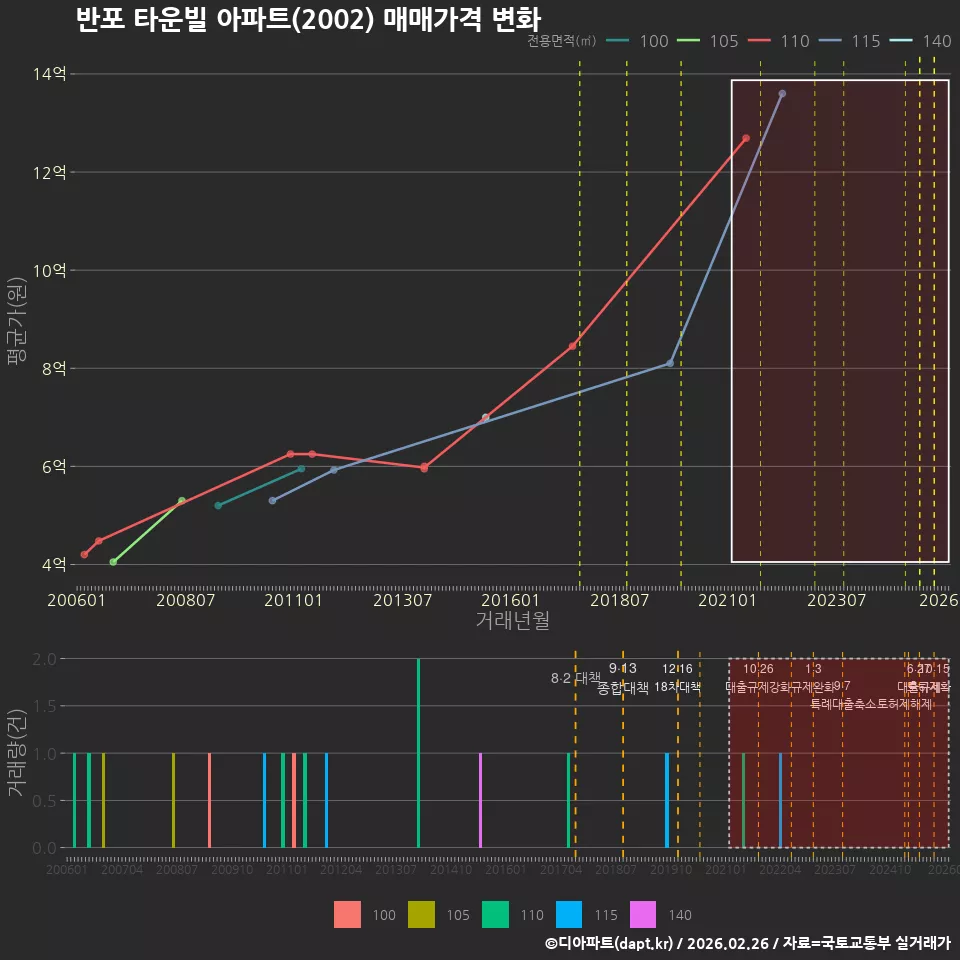Click the 115 series point near 8억
This screenshot has height=960, width=960.
pyautogui.click(x=670, y=363)
